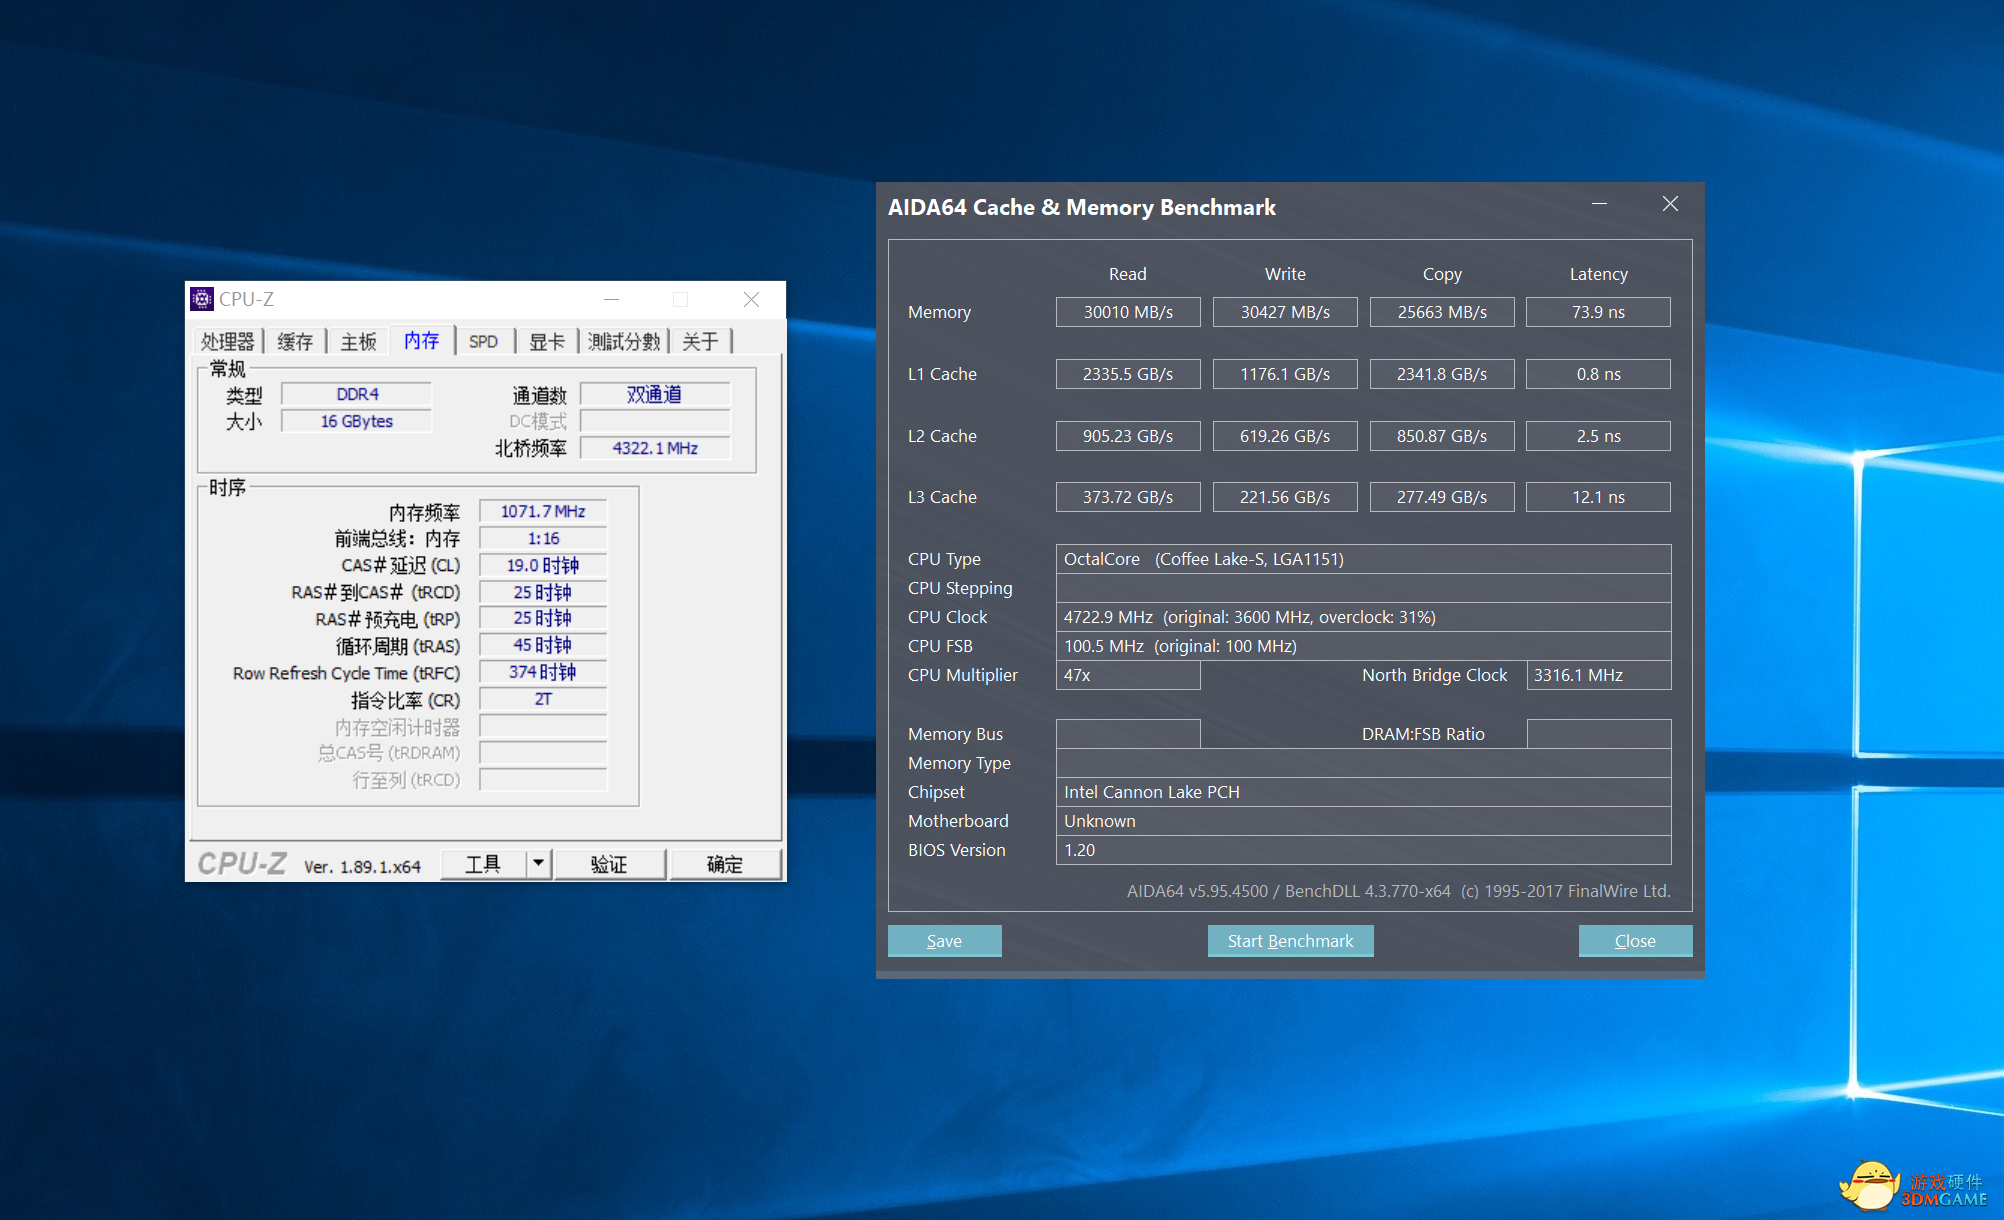This screenshot has width=2004, height=1220.
Task: Click the Memory Copy value 25663 MB/s
Action: (x=1442, y=312)
